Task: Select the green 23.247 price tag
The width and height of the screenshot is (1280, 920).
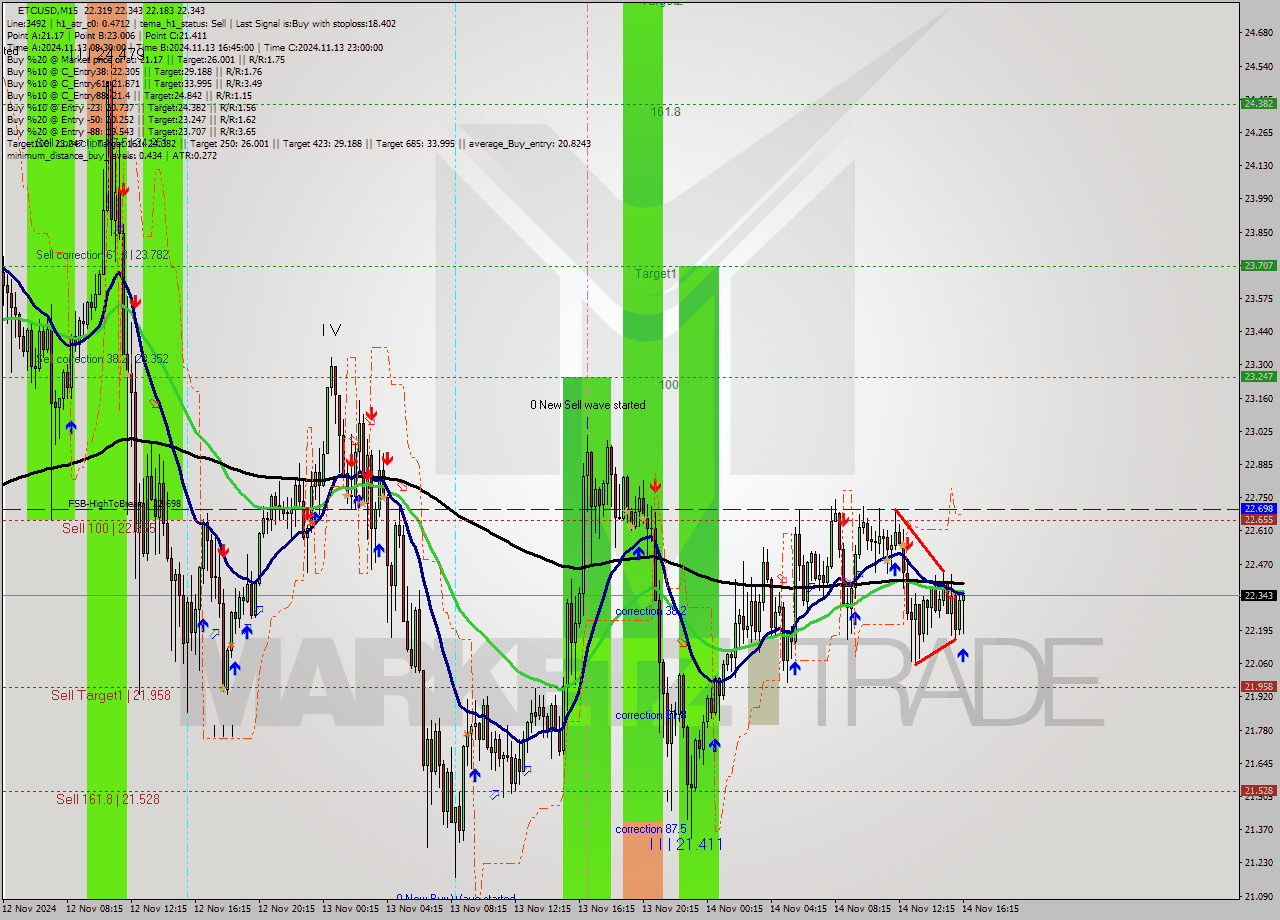Action: [1258, 376]
